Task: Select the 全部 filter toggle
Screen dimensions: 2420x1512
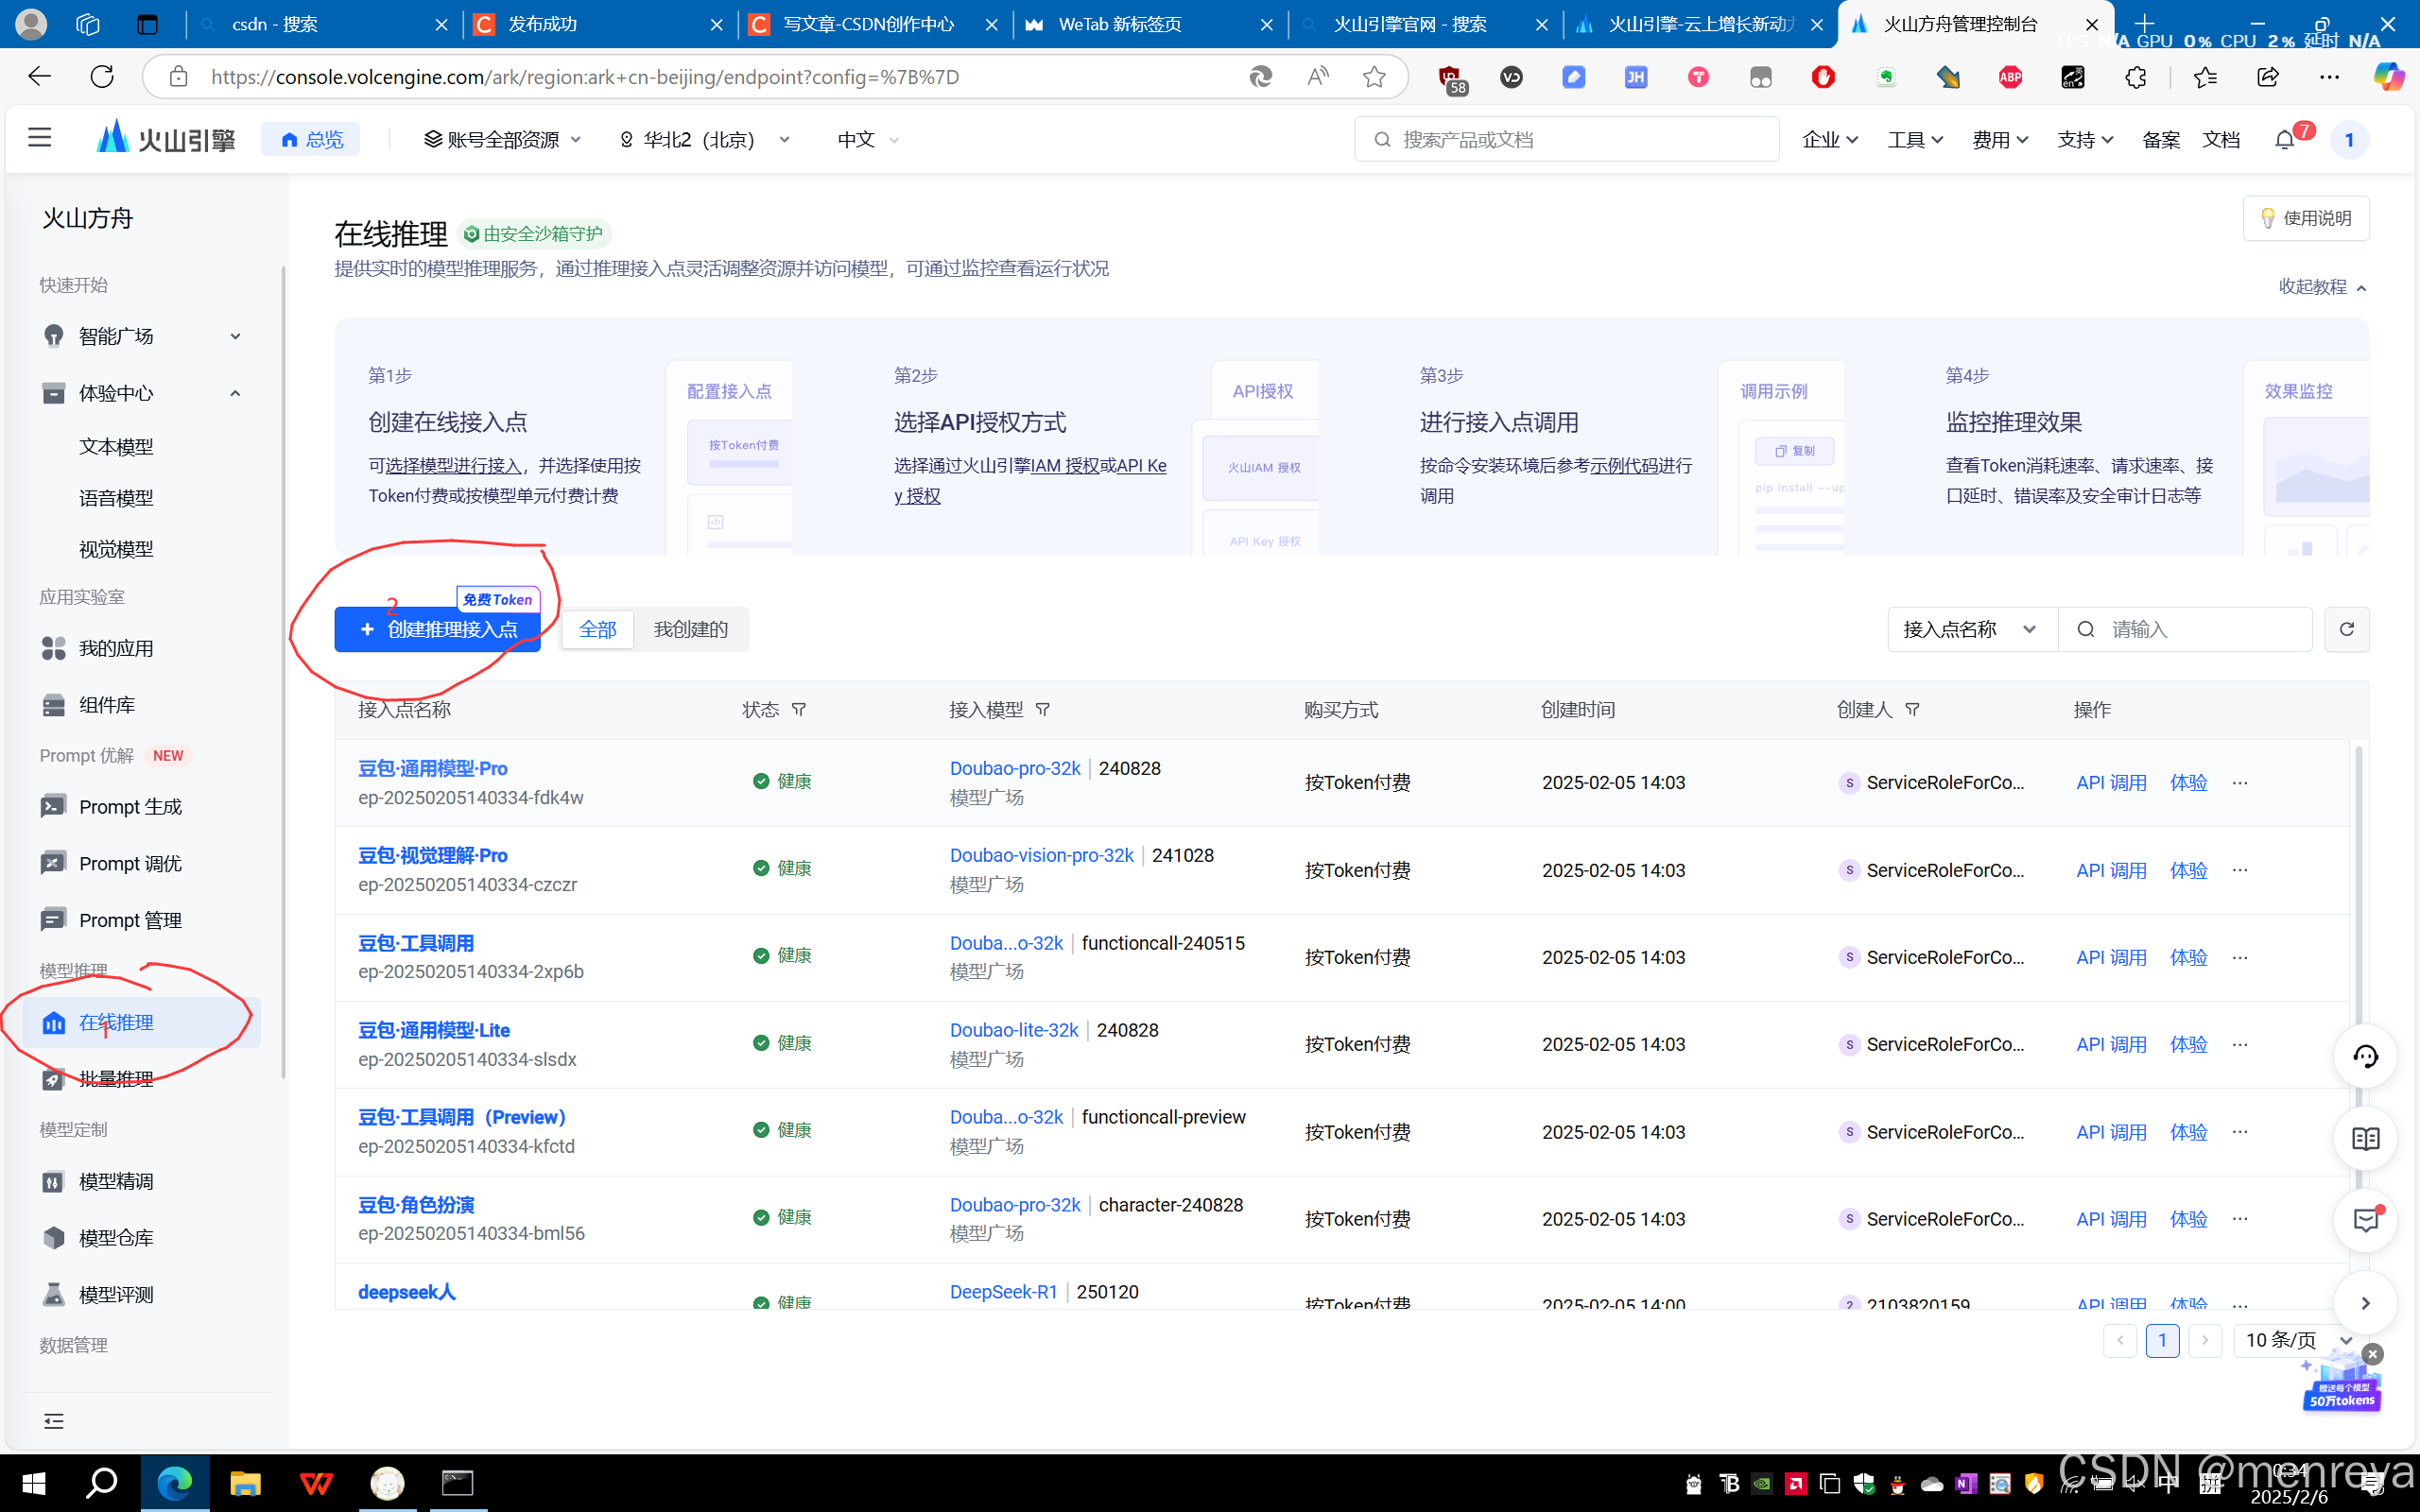Action: pyautogui.click(x=597, y=630)
